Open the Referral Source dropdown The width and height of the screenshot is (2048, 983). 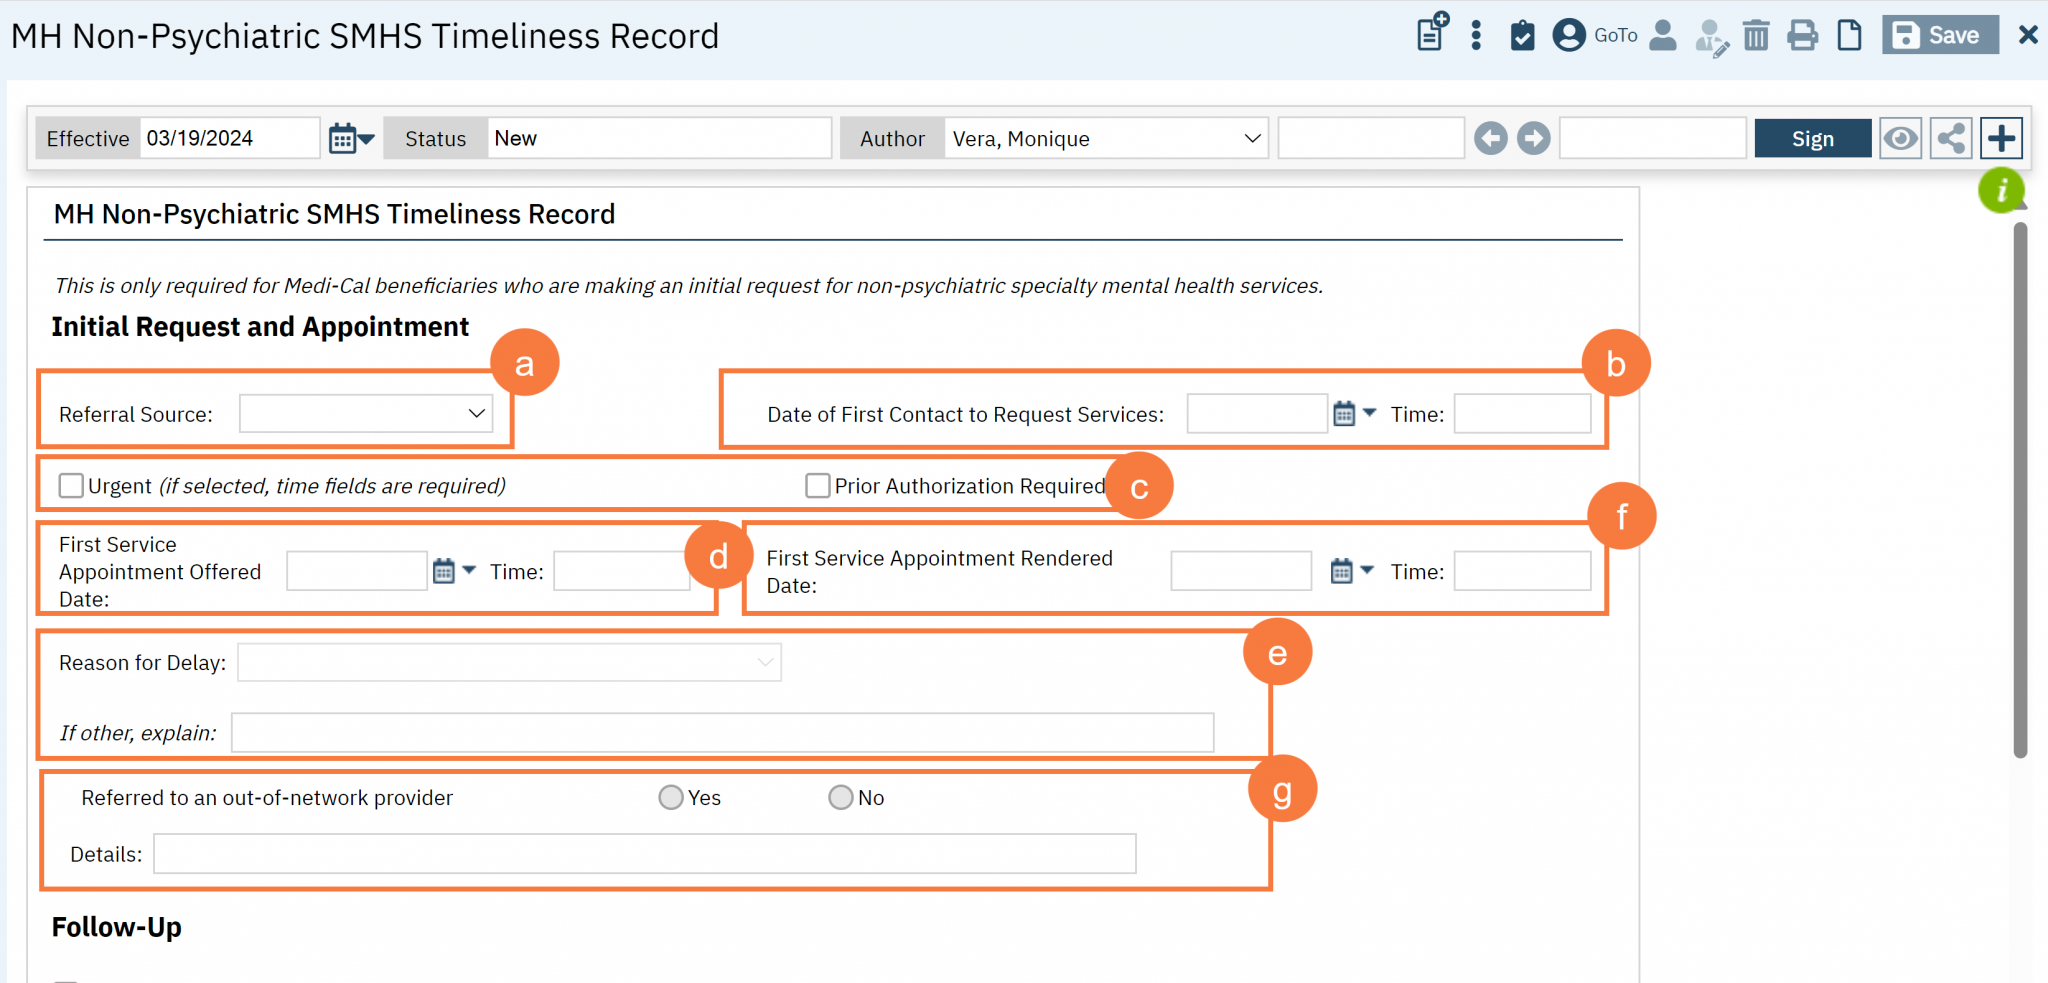[x=365, y=413]
